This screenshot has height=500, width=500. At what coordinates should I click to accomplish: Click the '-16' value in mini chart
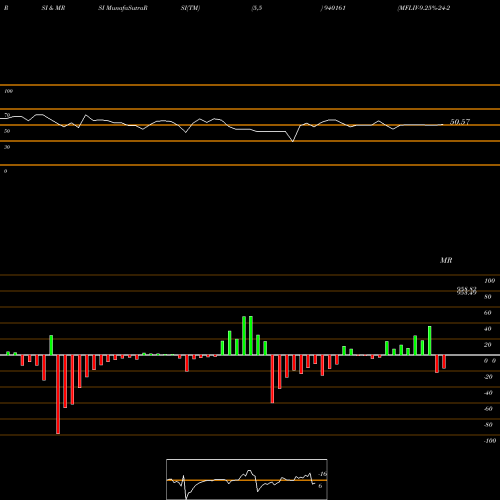(323, 474)
